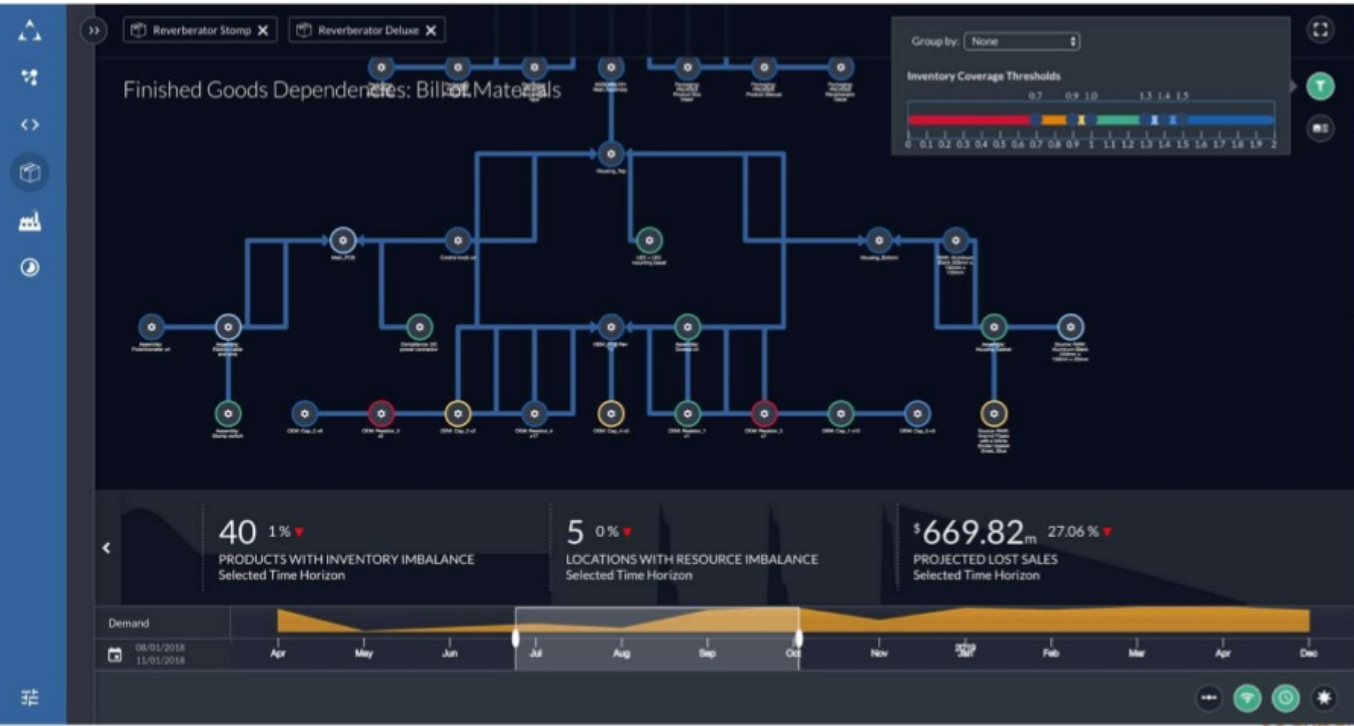Viewport: 1354px width, 726px height.
Task: Click the fullscreen expand icon at top right
Action: 1319,29
